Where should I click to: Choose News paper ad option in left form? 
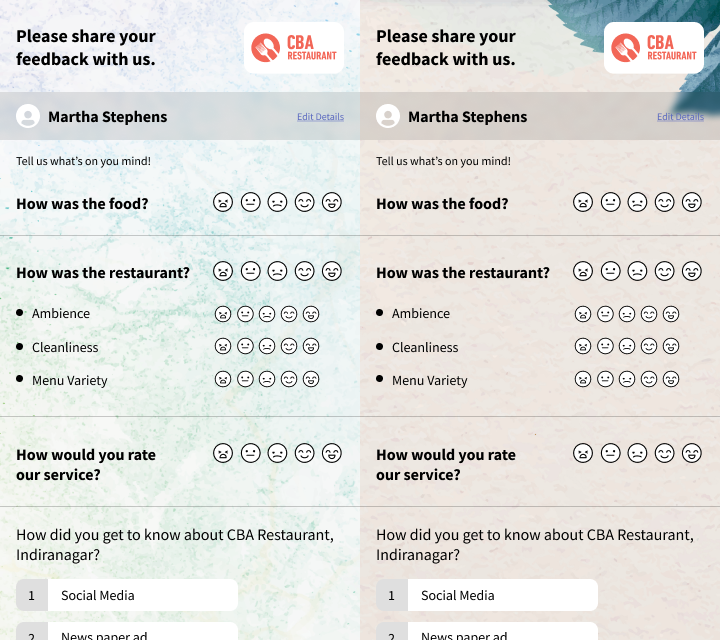click(127, 632)
